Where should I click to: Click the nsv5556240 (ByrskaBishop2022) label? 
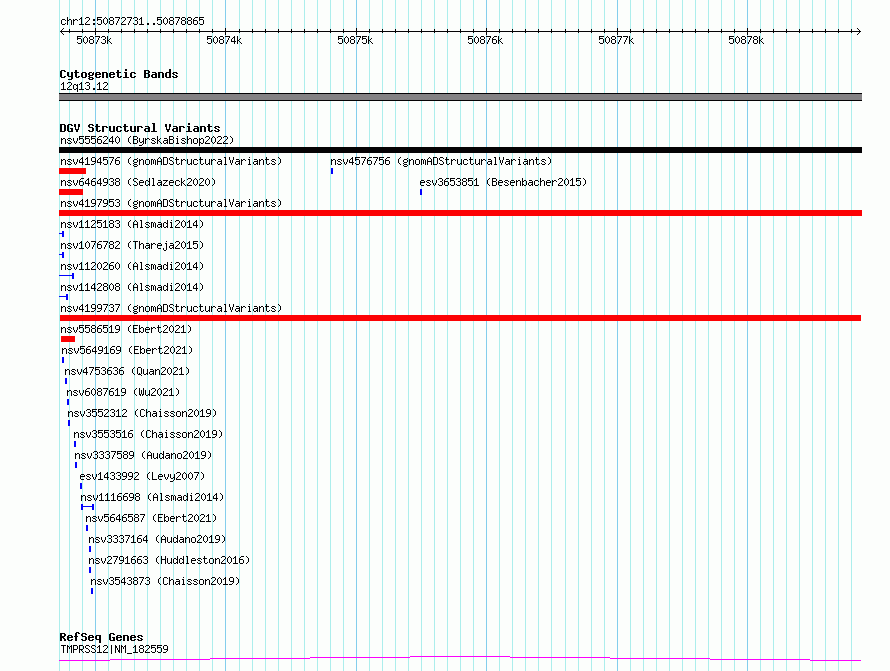[147, 140]
